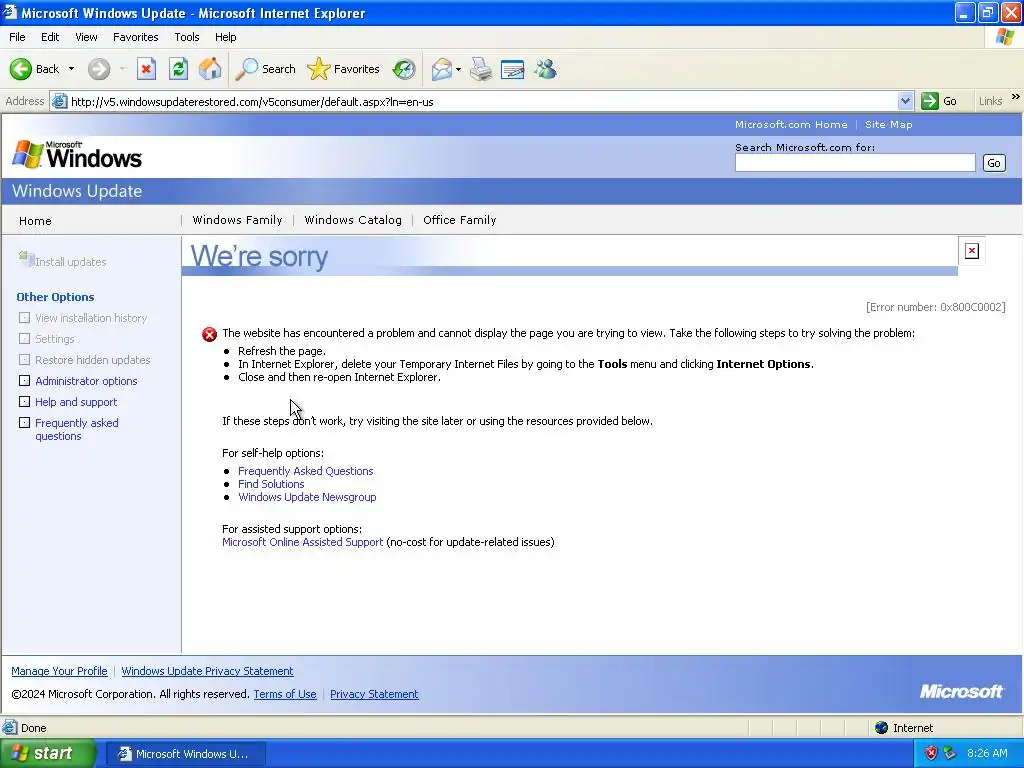Click the Go button beside Microsoft search
The width and height of the screenshot is (1024, 768).
pyautogui.click(x=994, y=163)
